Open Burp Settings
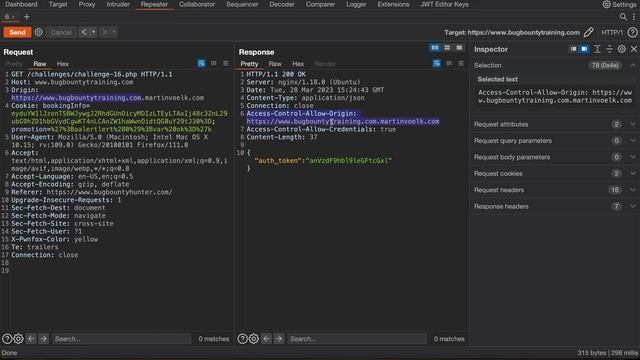 tap(619, 4)
